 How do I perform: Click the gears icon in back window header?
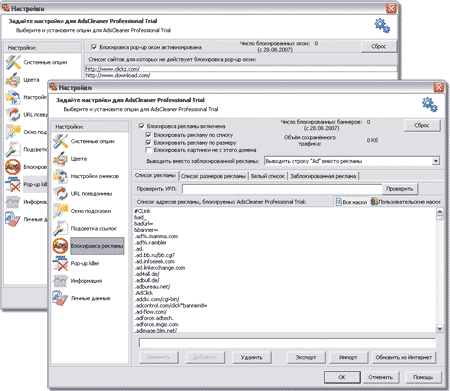point(382,26)
